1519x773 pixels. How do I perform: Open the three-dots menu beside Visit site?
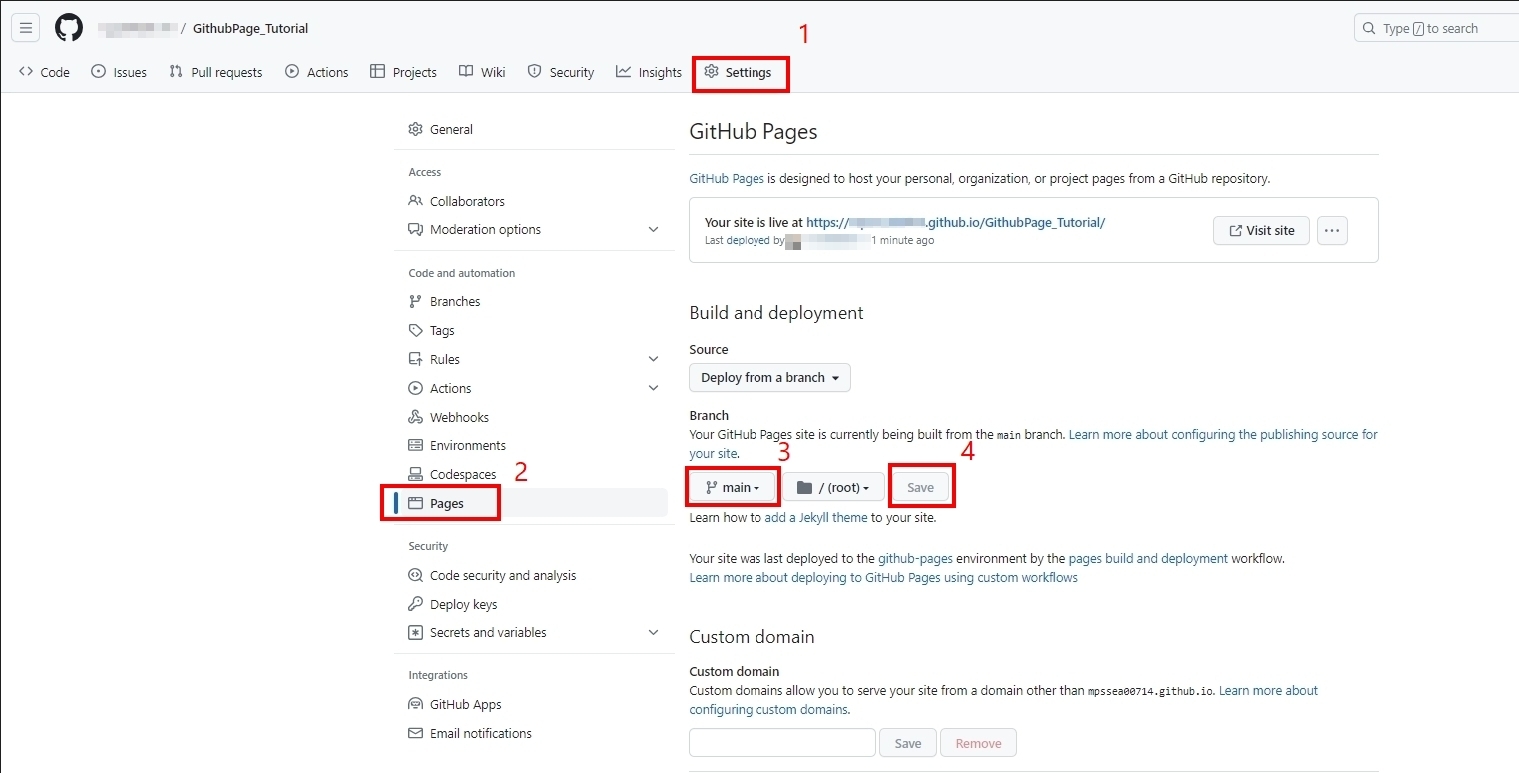[x=1332, y=230]
